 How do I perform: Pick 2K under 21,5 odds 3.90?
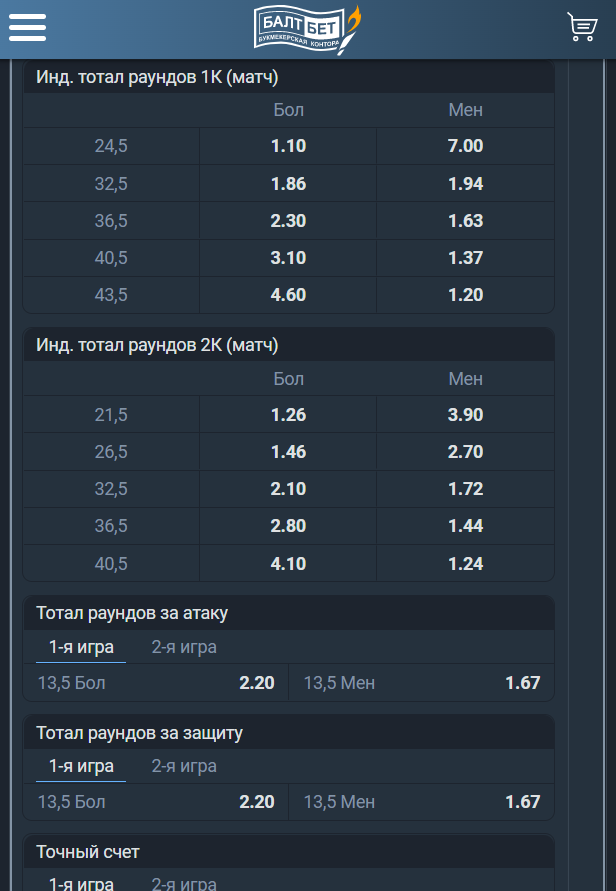click(465, 415)
